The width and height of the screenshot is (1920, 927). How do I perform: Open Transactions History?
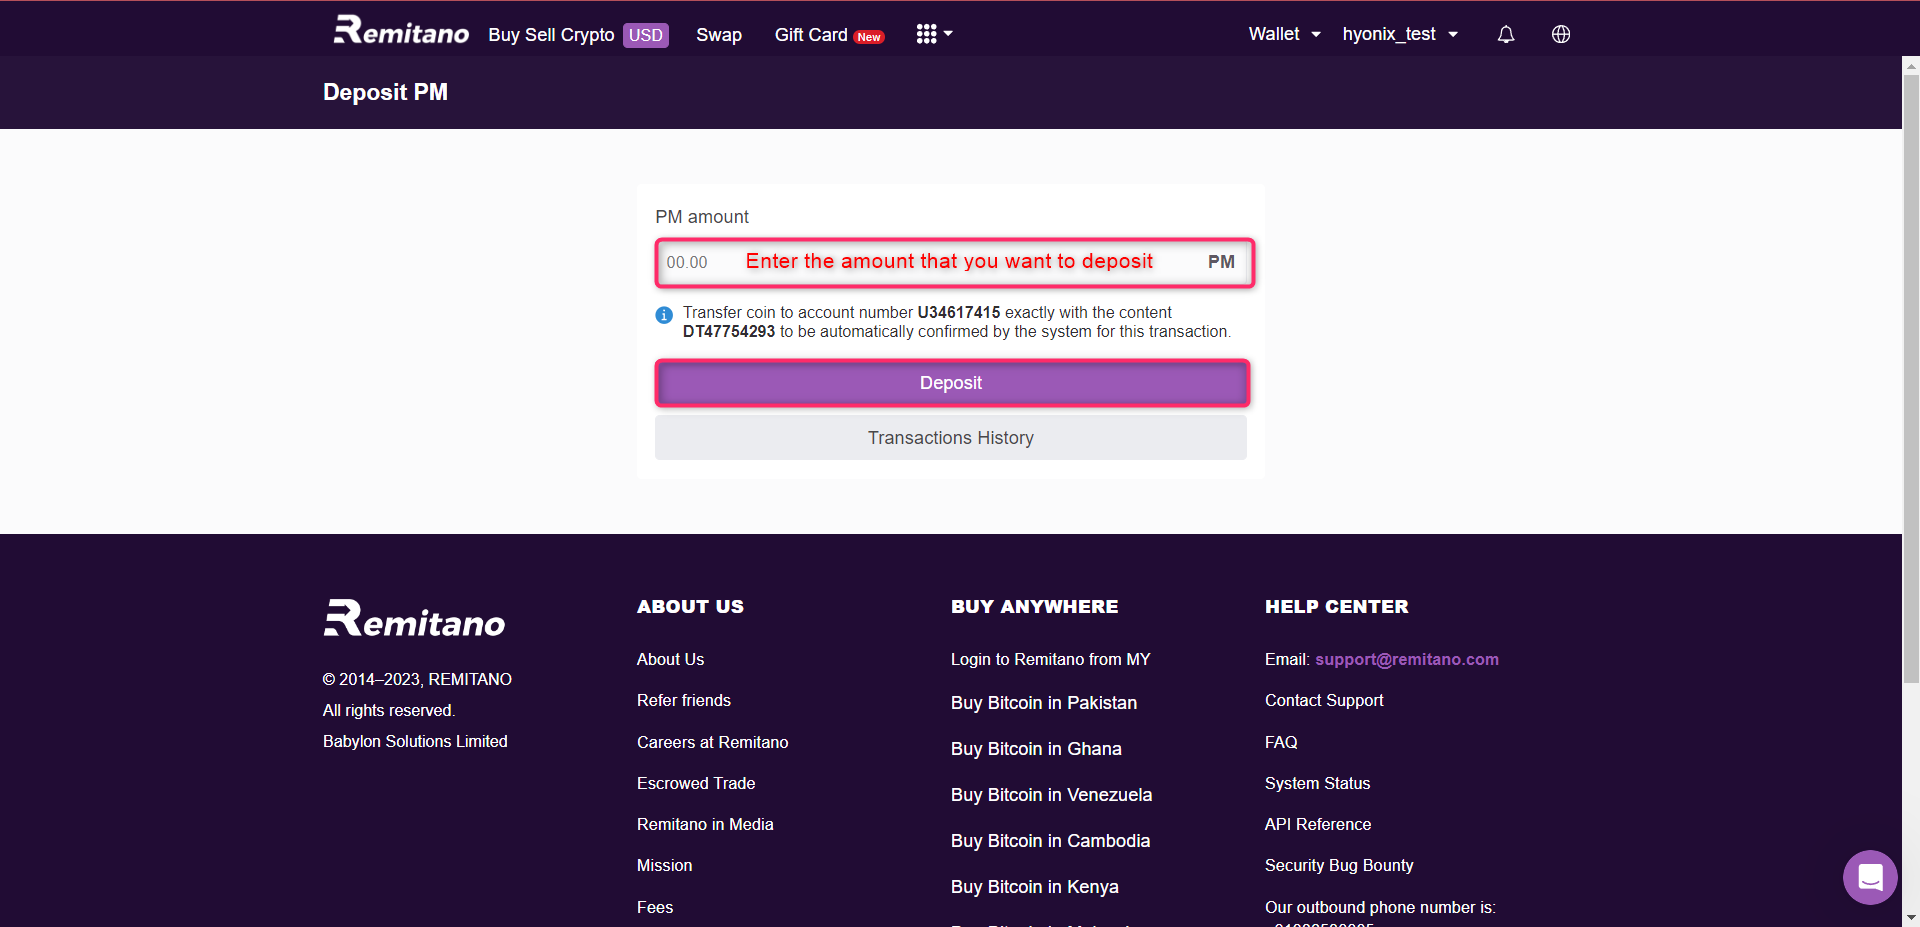(950, 437)
